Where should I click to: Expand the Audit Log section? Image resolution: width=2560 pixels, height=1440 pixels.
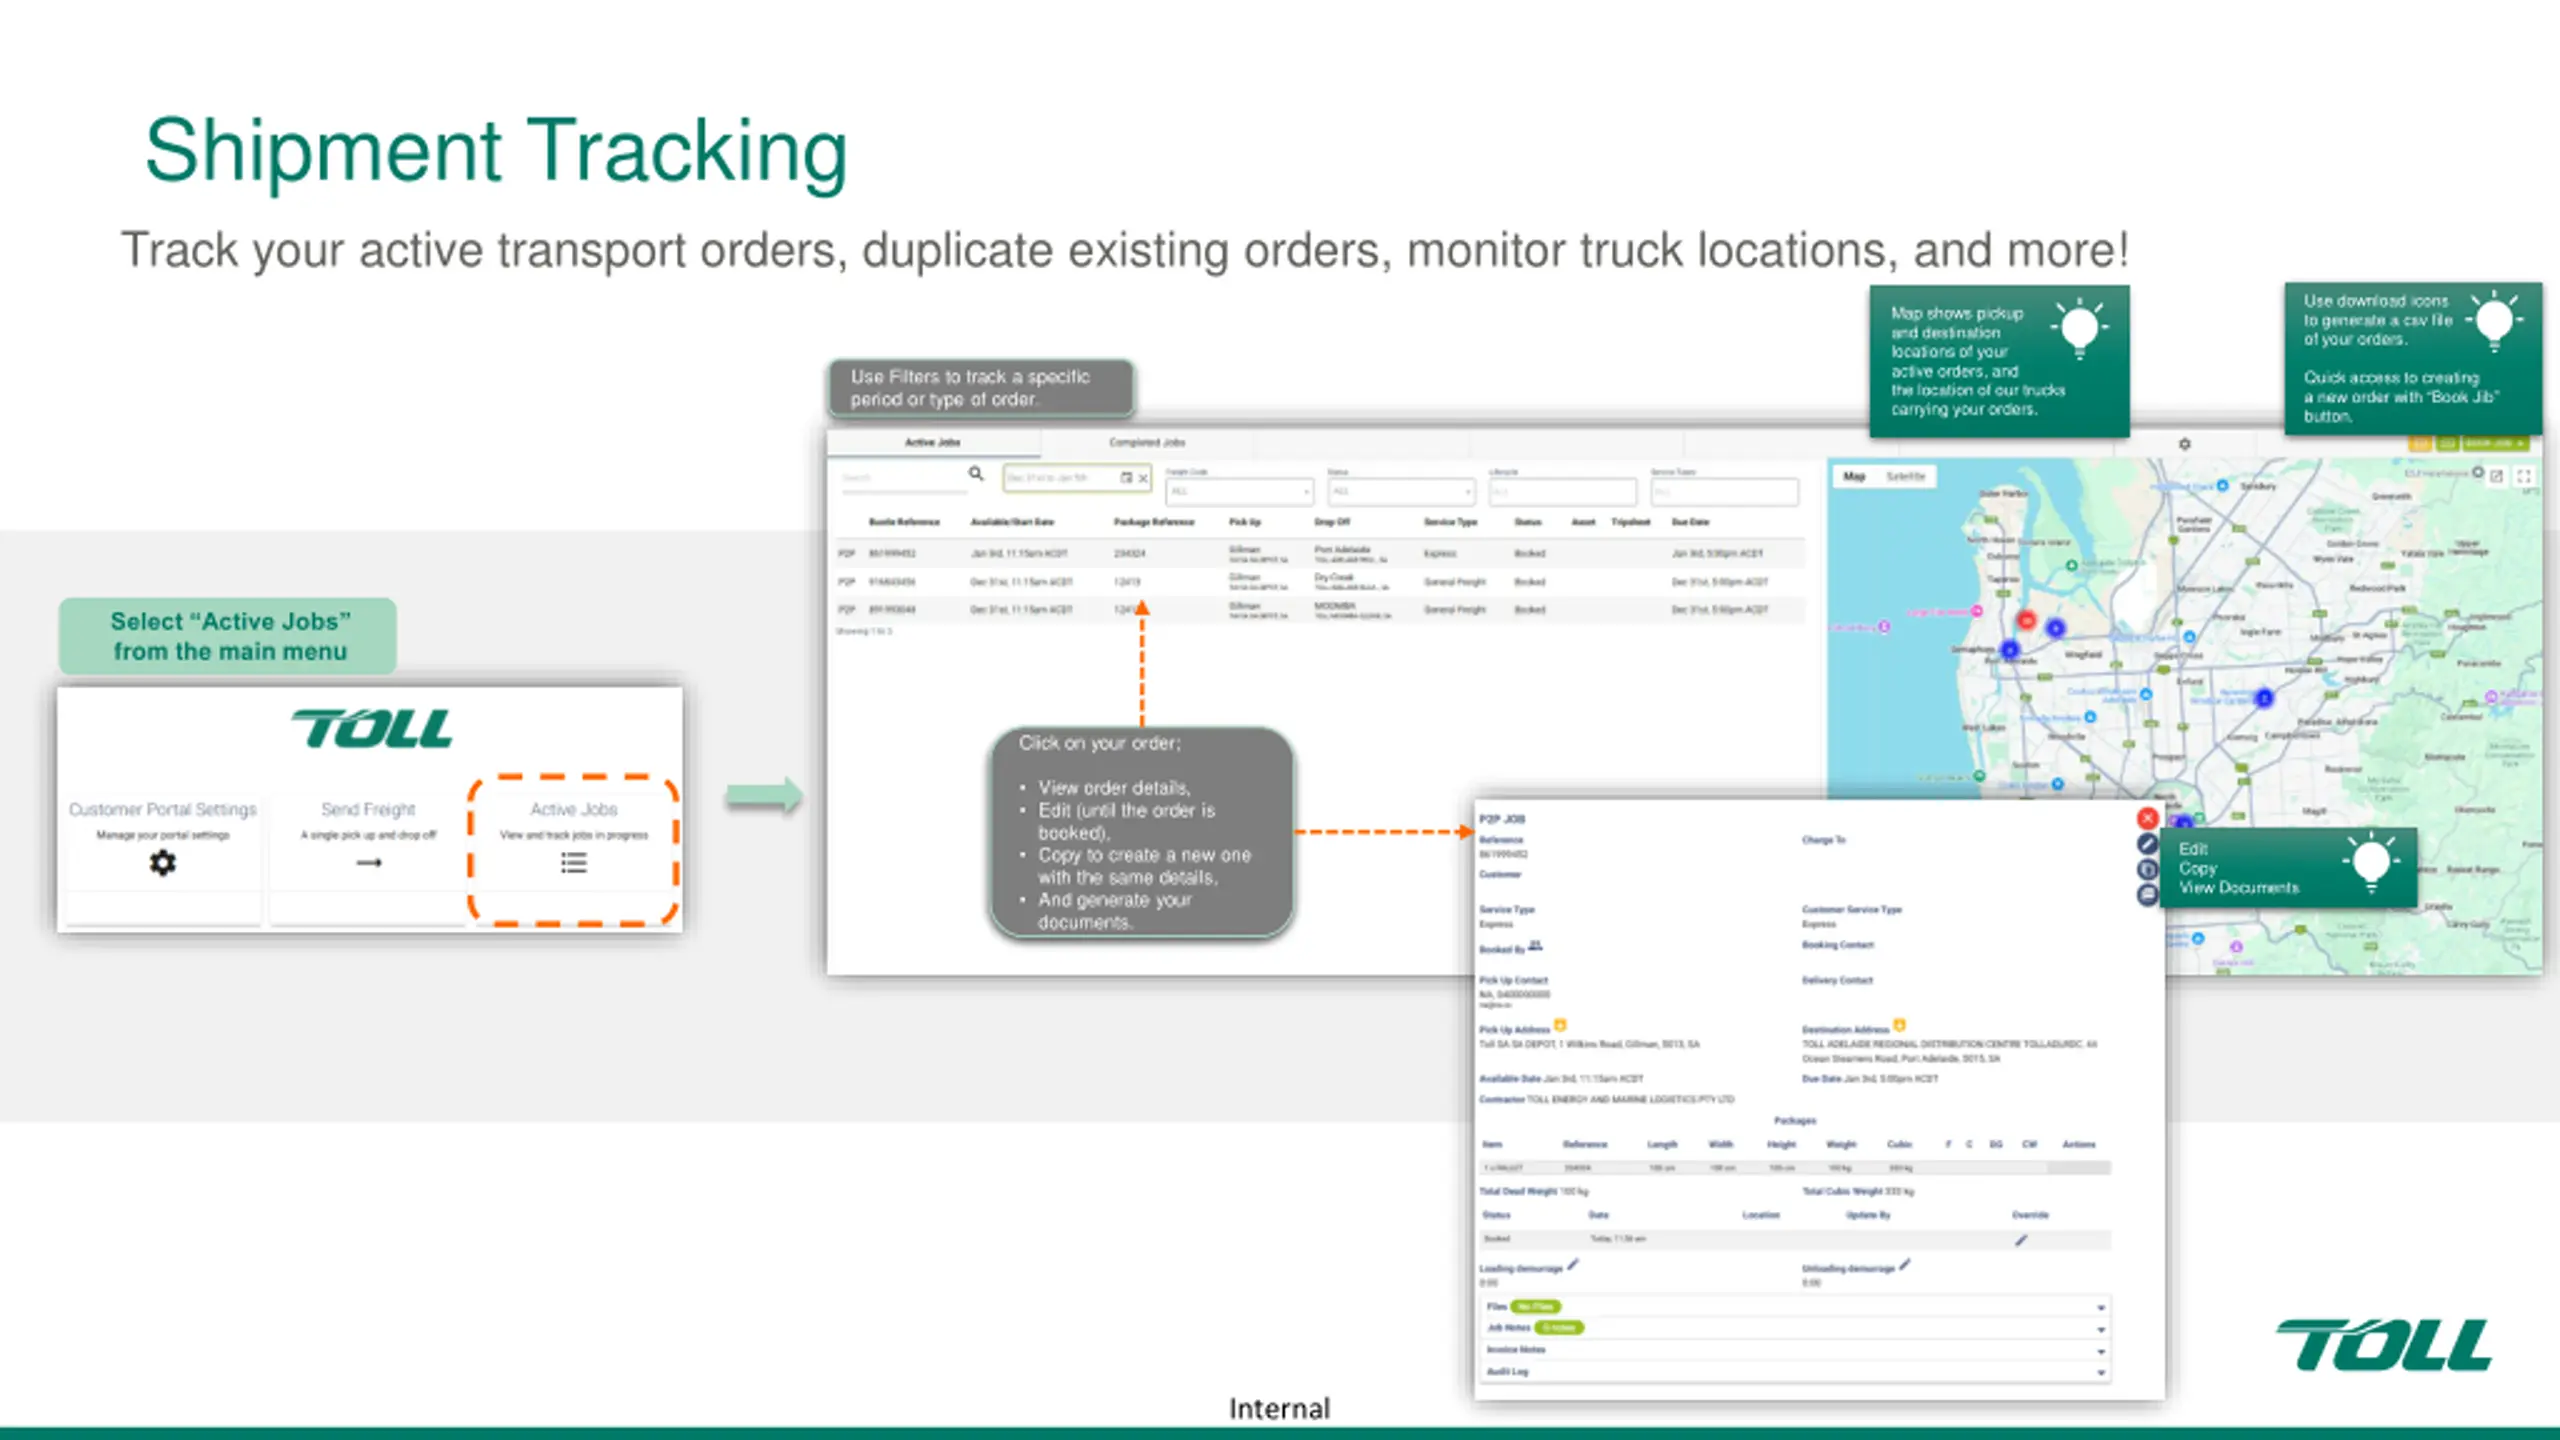coord(1795,1372)
